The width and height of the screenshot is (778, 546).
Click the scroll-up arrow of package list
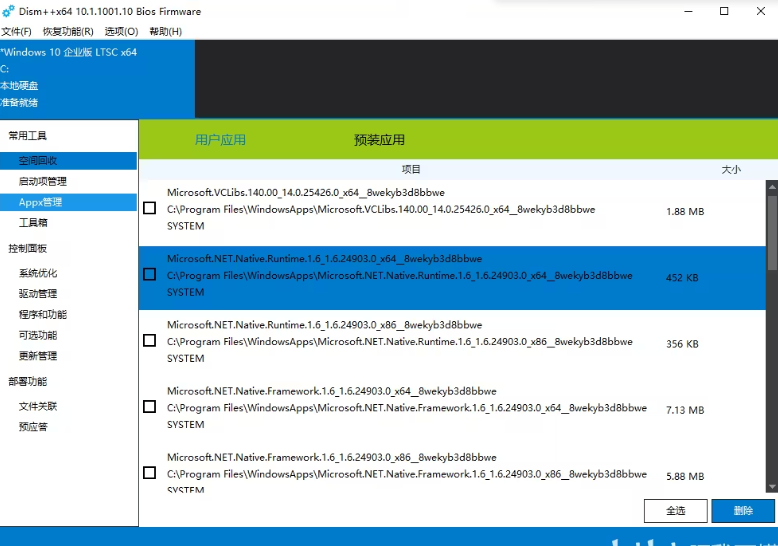771,186
